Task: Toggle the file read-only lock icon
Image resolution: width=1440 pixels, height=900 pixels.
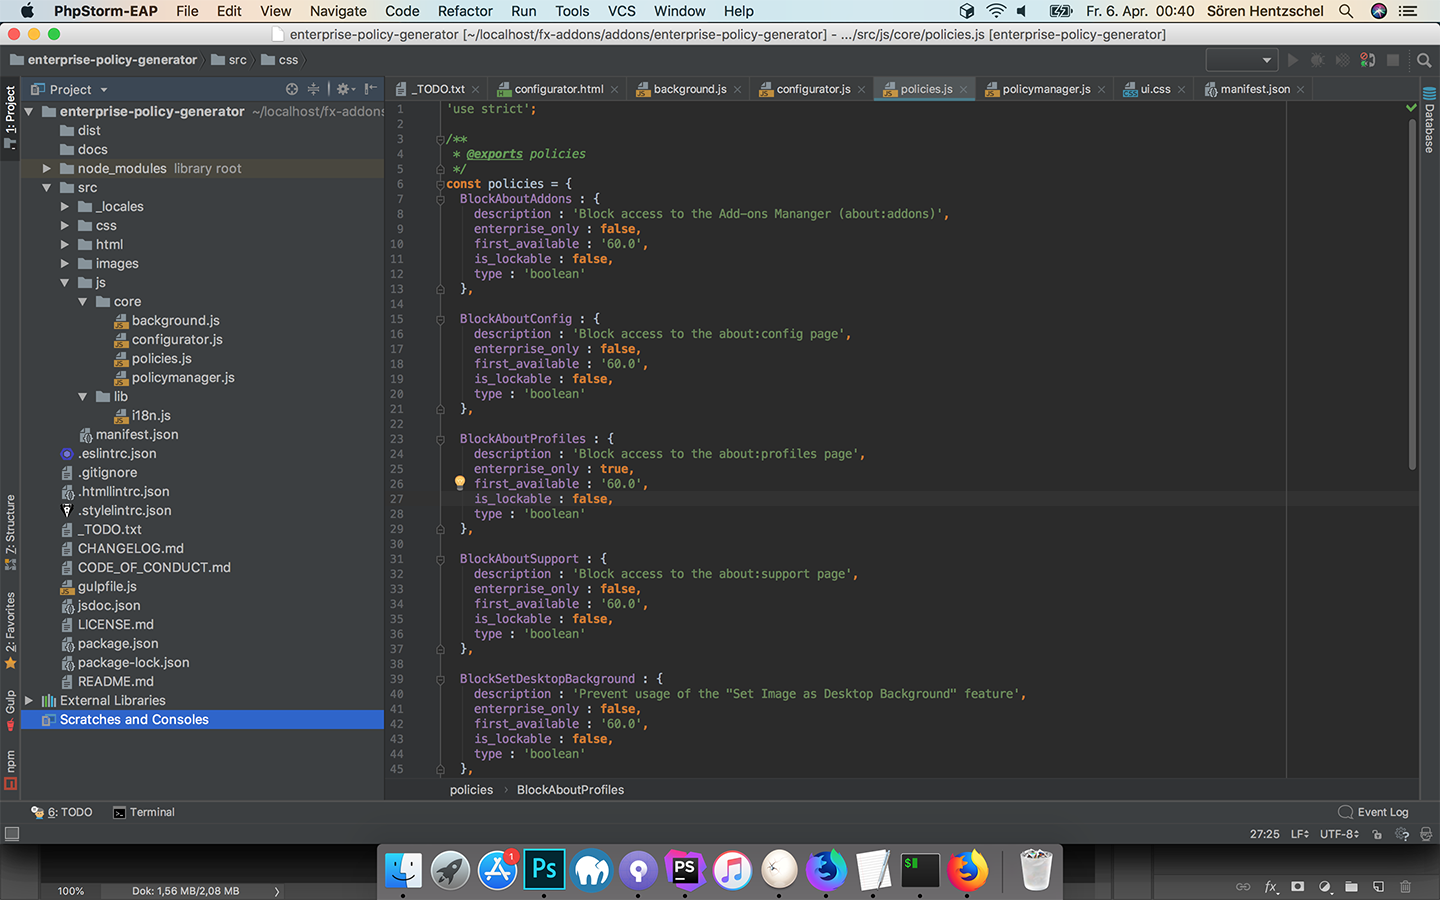Action: [x=1377, y=834]
